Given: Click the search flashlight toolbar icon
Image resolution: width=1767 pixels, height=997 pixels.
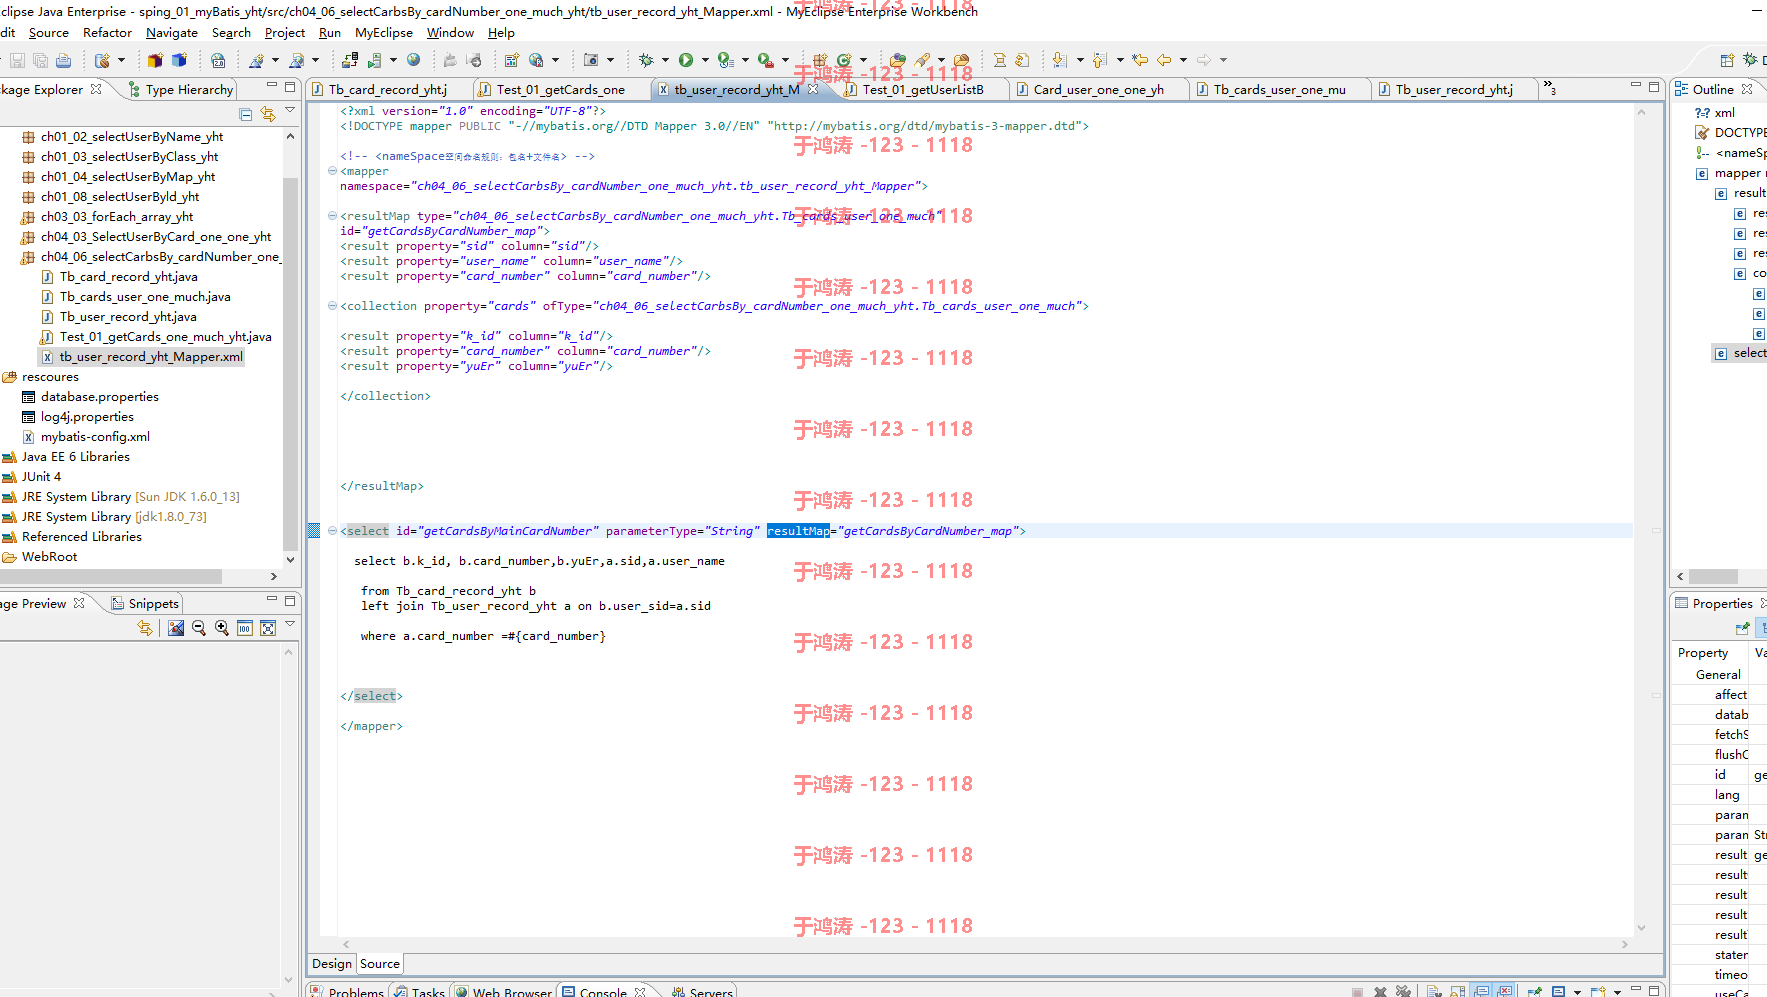Looking at the screenshot, I should (x=922, y=61).
